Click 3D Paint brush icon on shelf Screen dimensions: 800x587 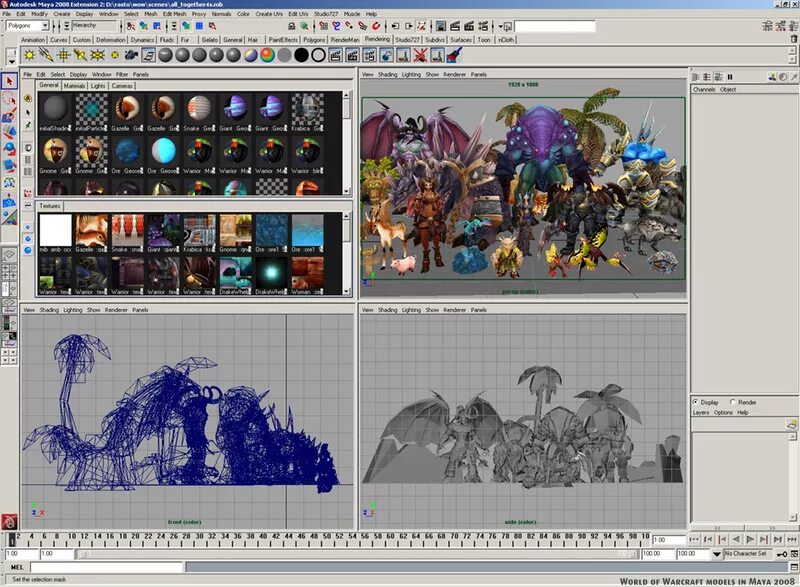pos(454,55)
